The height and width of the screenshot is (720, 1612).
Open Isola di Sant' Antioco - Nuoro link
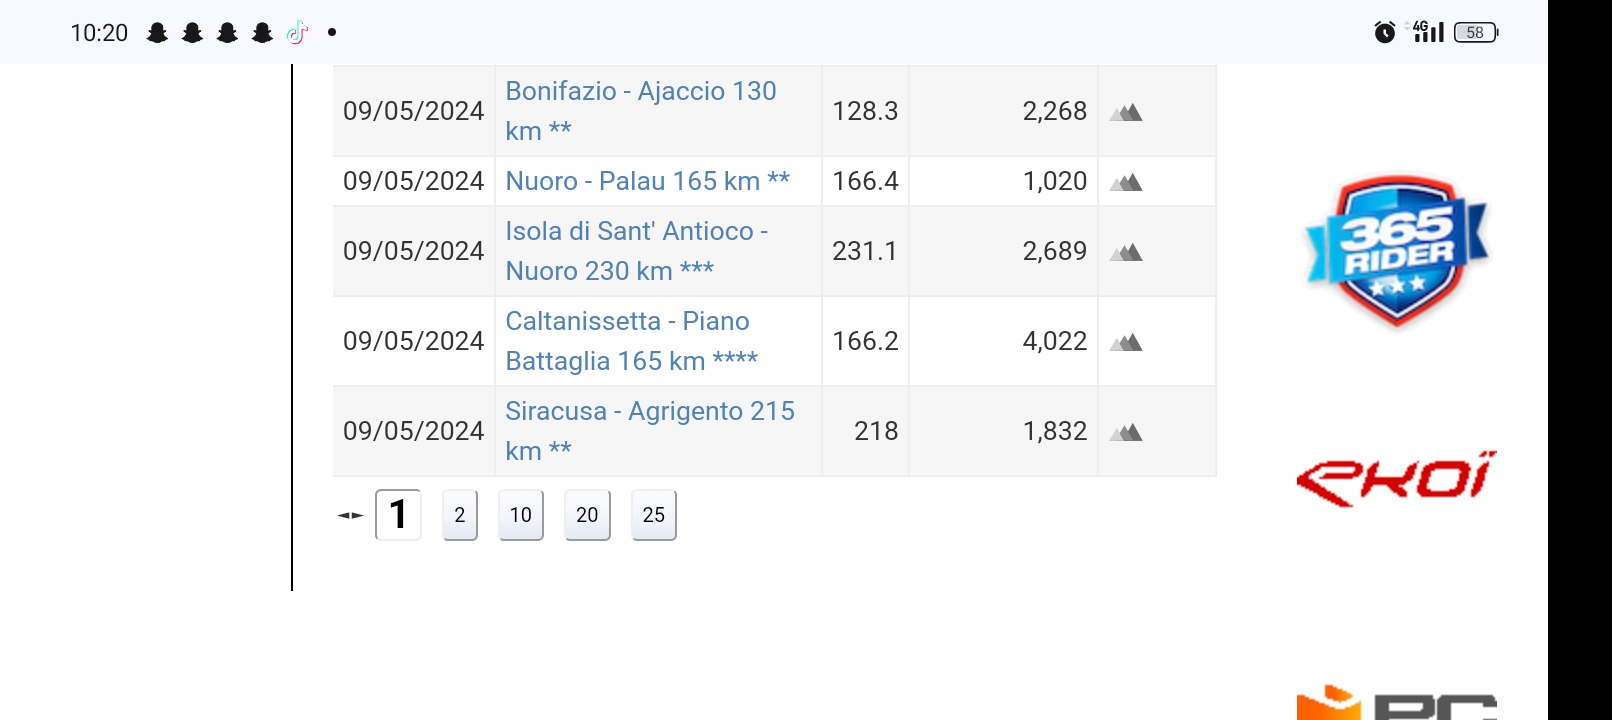[636, 251]
